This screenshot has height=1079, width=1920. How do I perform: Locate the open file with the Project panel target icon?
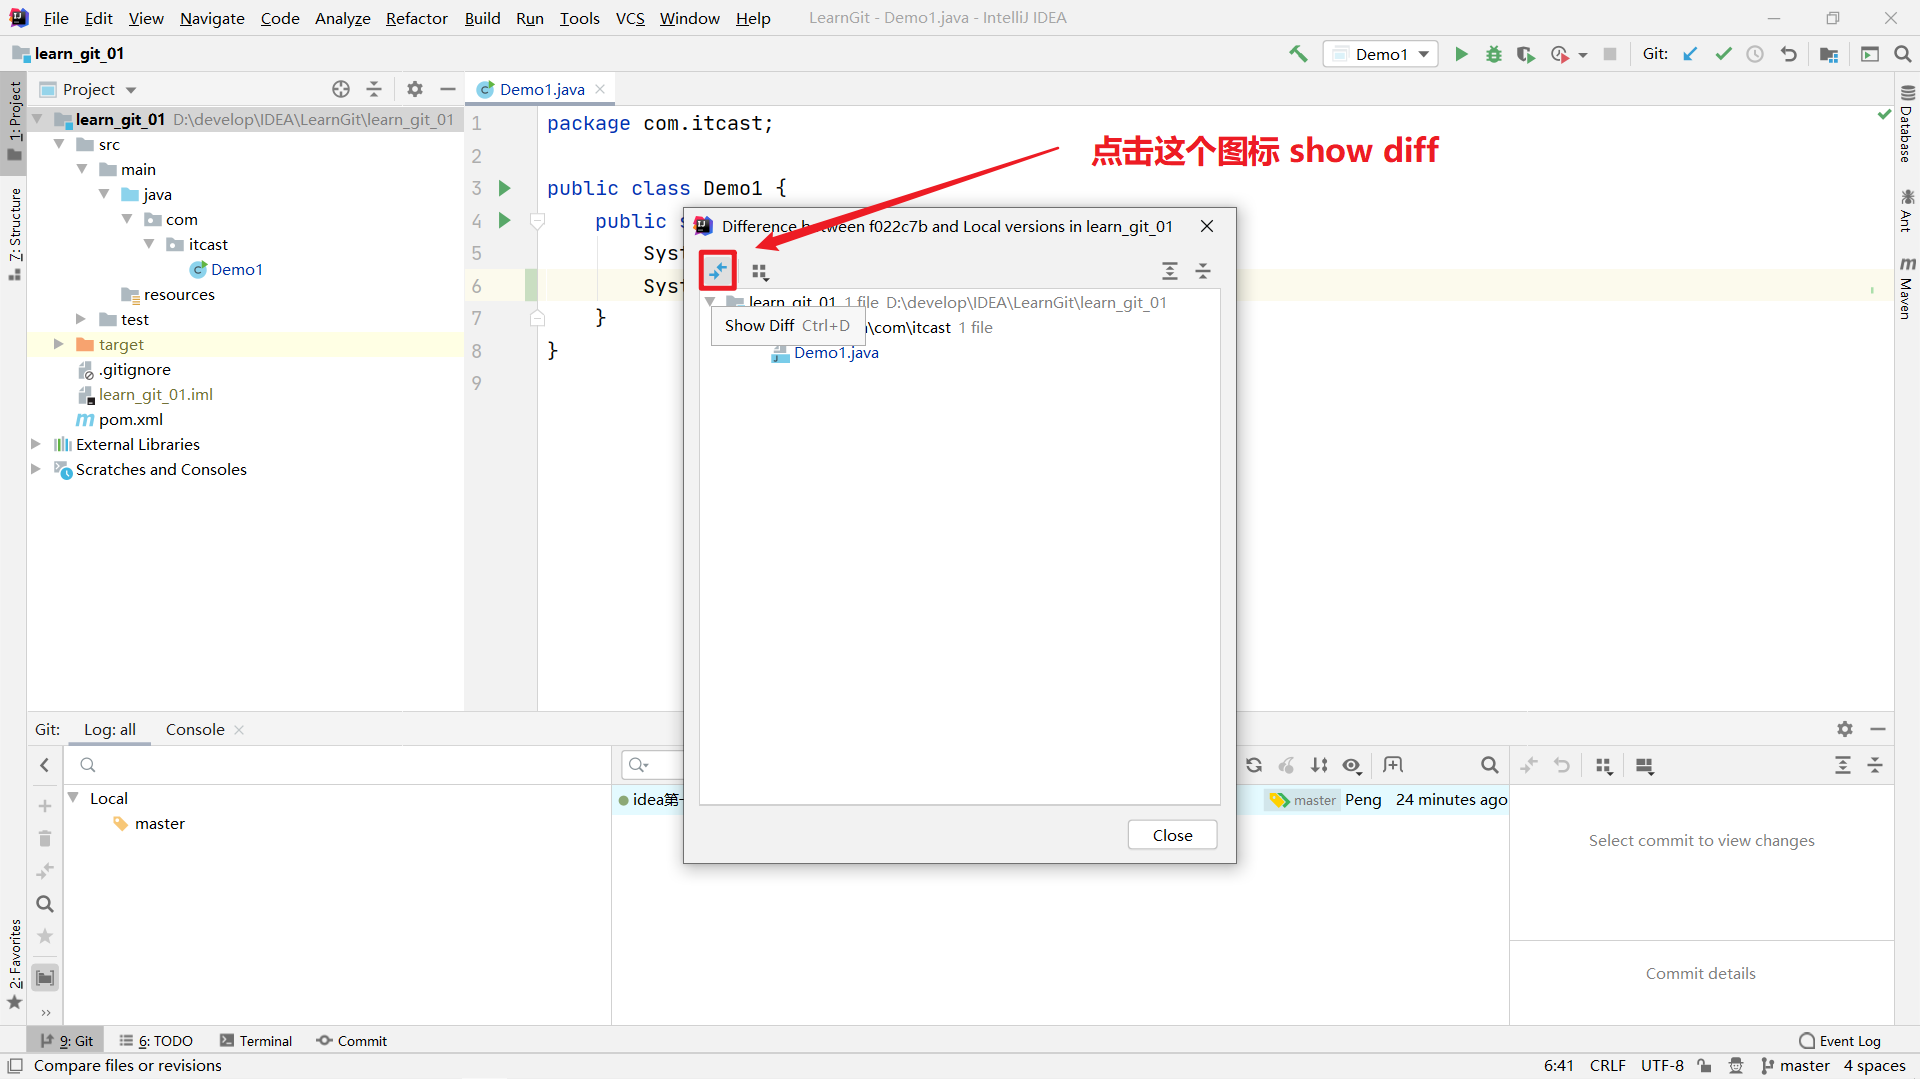click(341, 89)
